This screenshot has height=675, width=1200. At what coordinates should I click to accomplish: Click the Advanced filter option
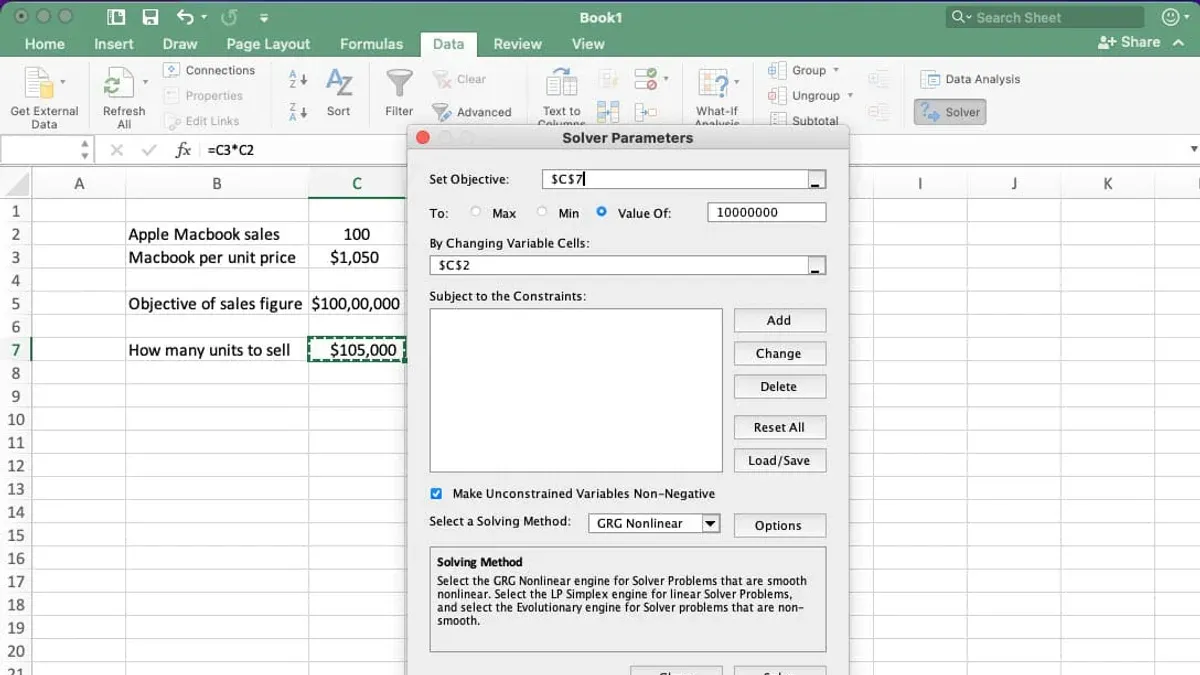(x=472, y=112)
